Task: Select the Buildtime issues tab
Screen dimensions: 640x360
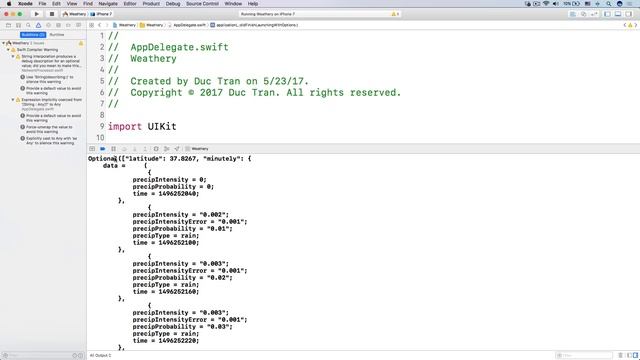Action: [x=33, y=35]
